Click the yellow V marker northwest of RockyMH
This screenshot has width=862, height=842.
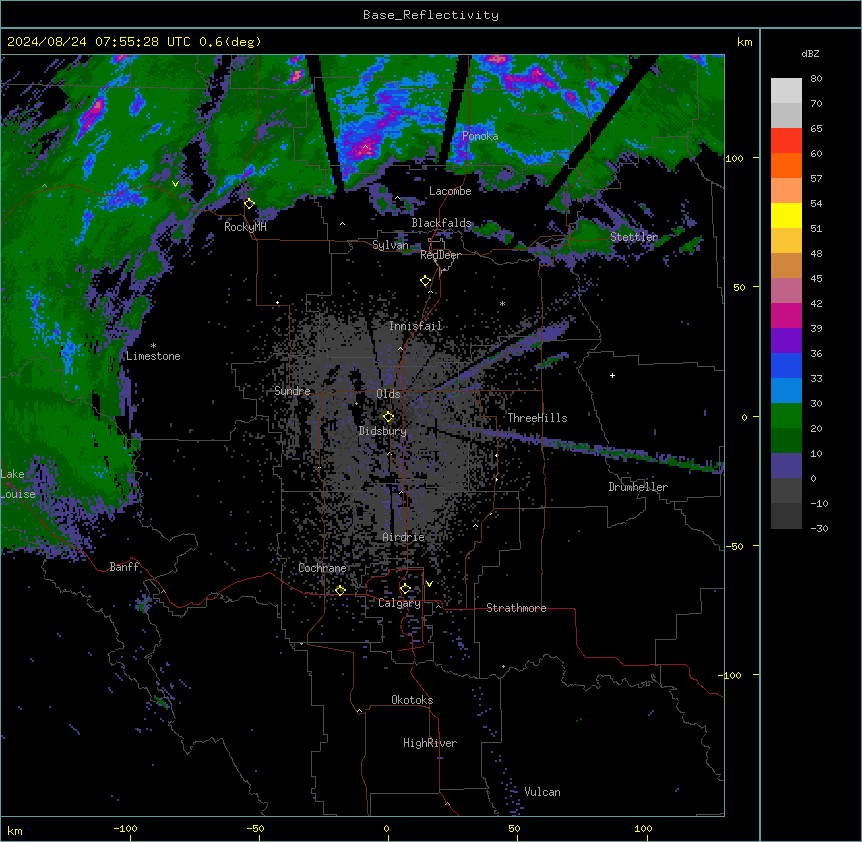point(175,184)
